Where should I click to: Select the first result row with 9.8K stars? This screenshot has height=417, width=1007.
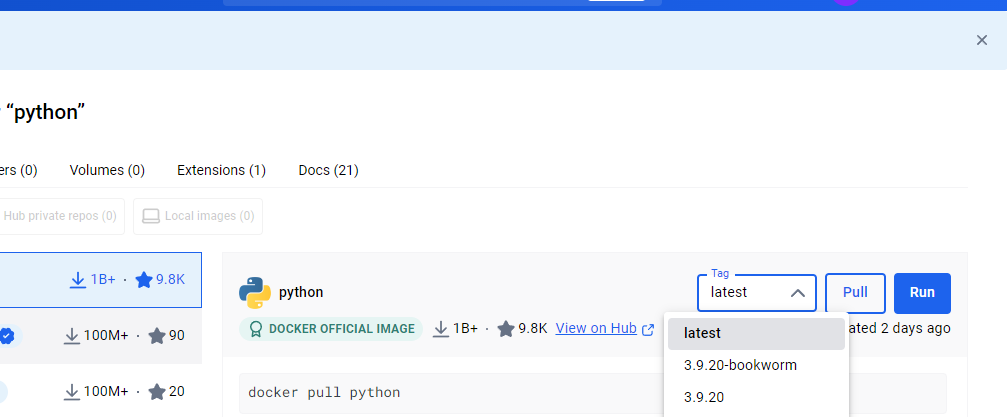101,280
